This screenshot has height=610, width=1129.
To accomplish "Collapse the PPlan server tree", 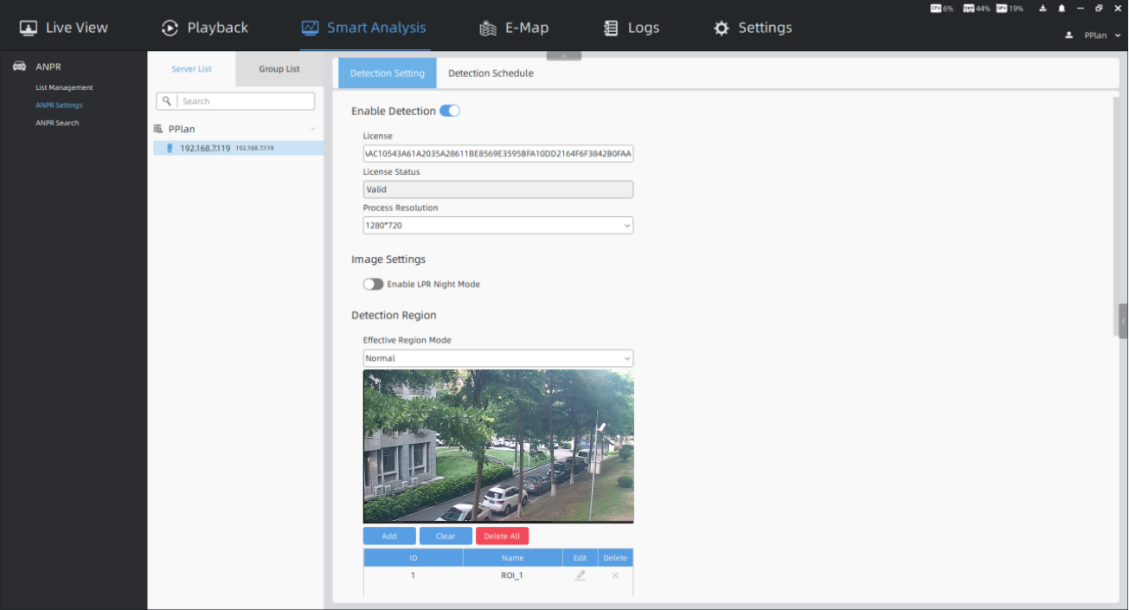I will (313, 129).
